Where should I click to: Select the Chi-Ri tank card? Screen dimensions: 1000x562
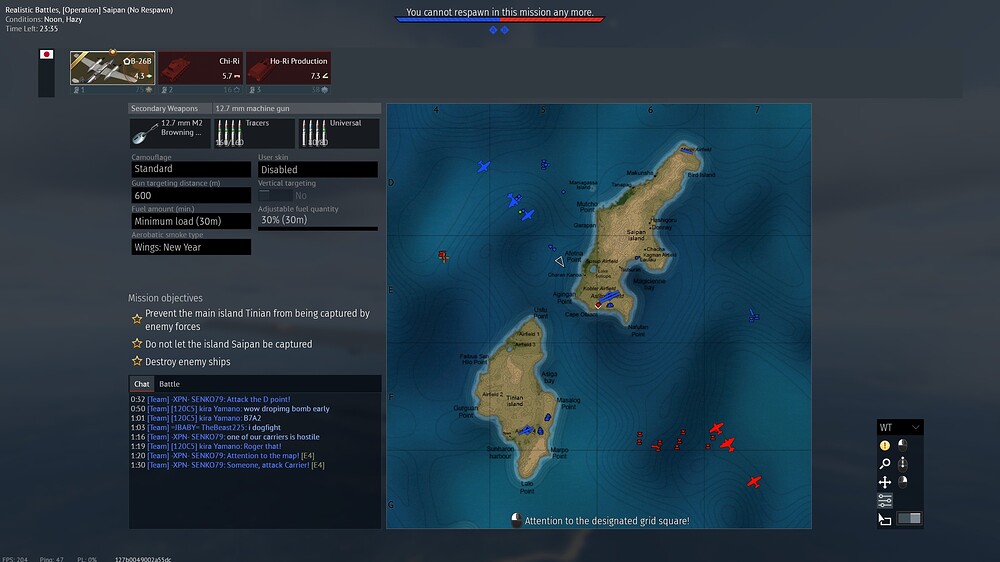pyautogui.click(x=200, y=68)
